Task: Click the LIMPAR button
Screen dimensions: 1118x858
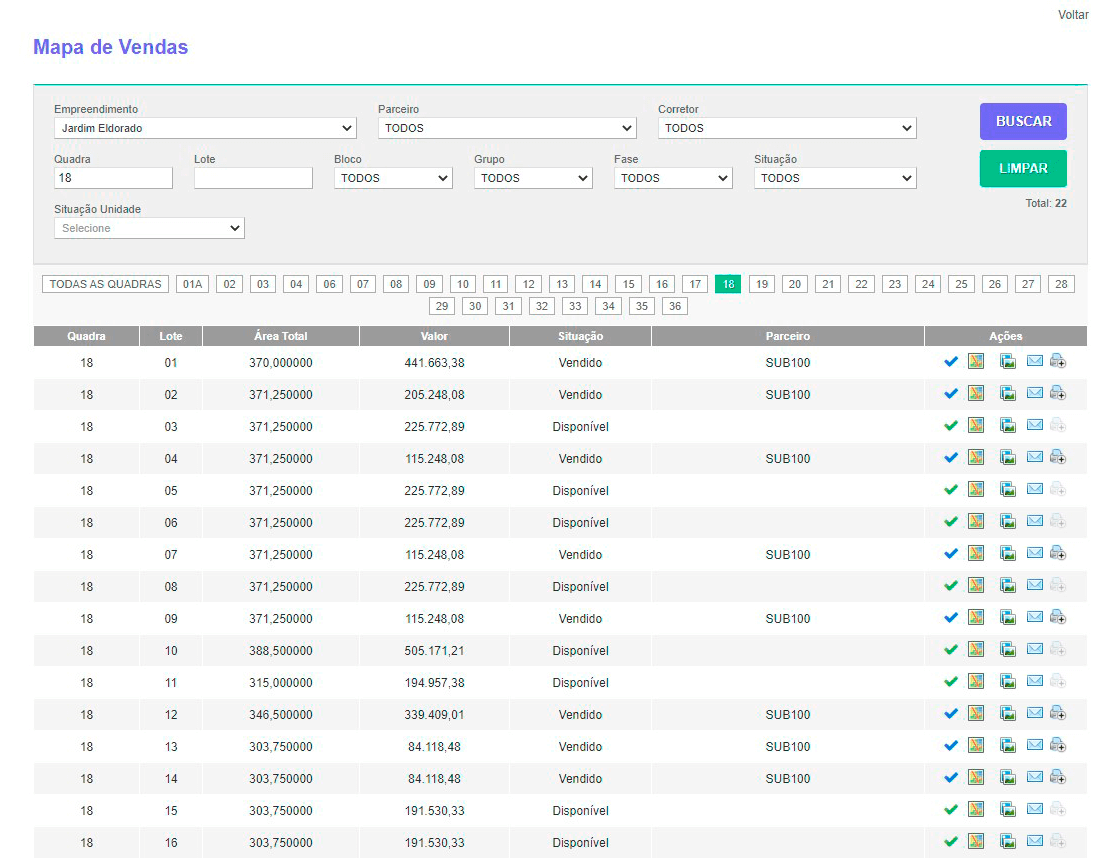Action: click(x=1023, y=168)
